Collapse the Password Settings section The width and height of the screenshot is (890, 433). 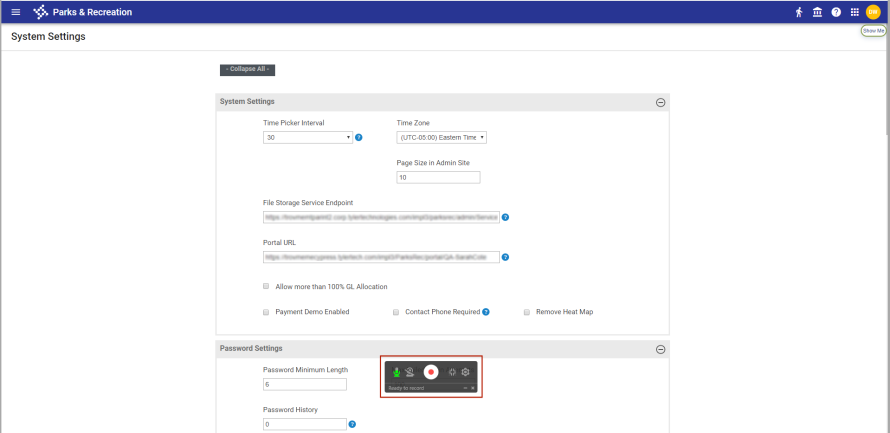[660, 349]
